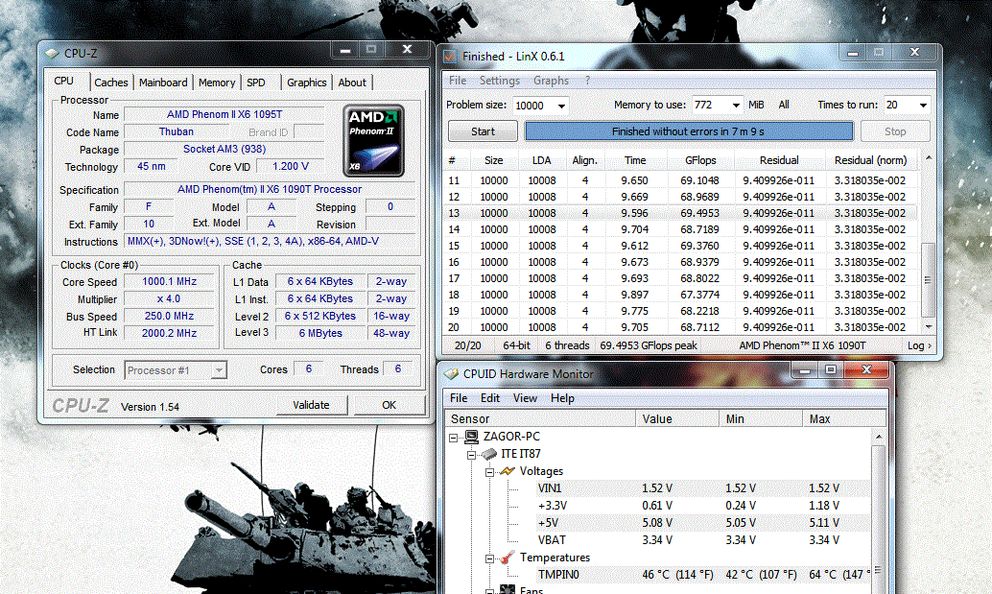This screenshot has height=594, width=992.
Task: Click the GFlops column header
Action: 700,161
